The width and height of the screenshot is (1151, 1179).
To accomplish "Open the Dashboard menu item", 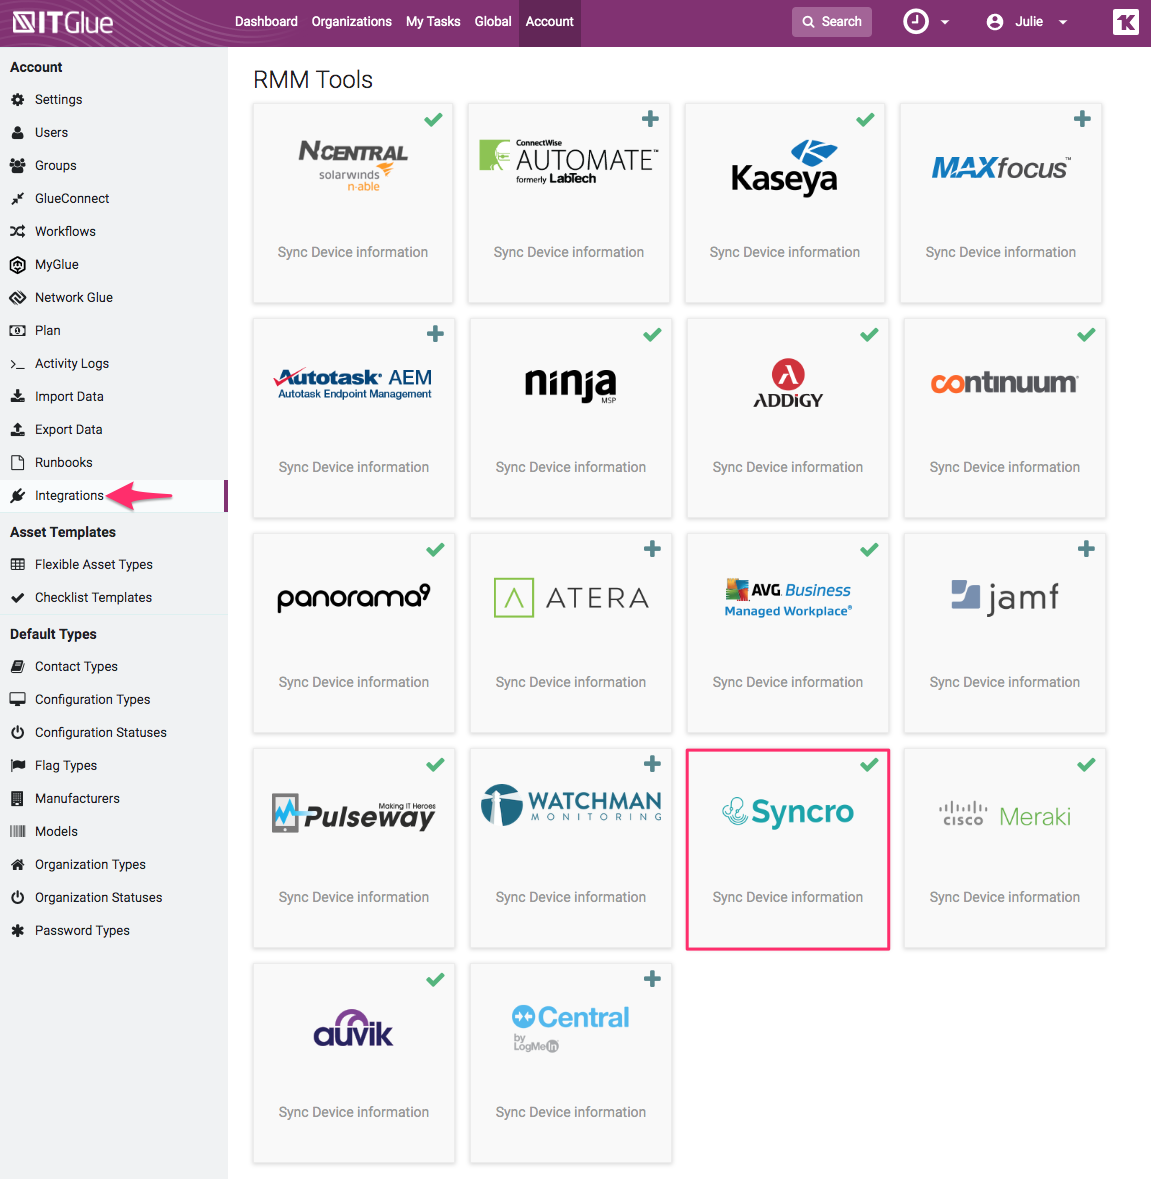I will point(266,22).
